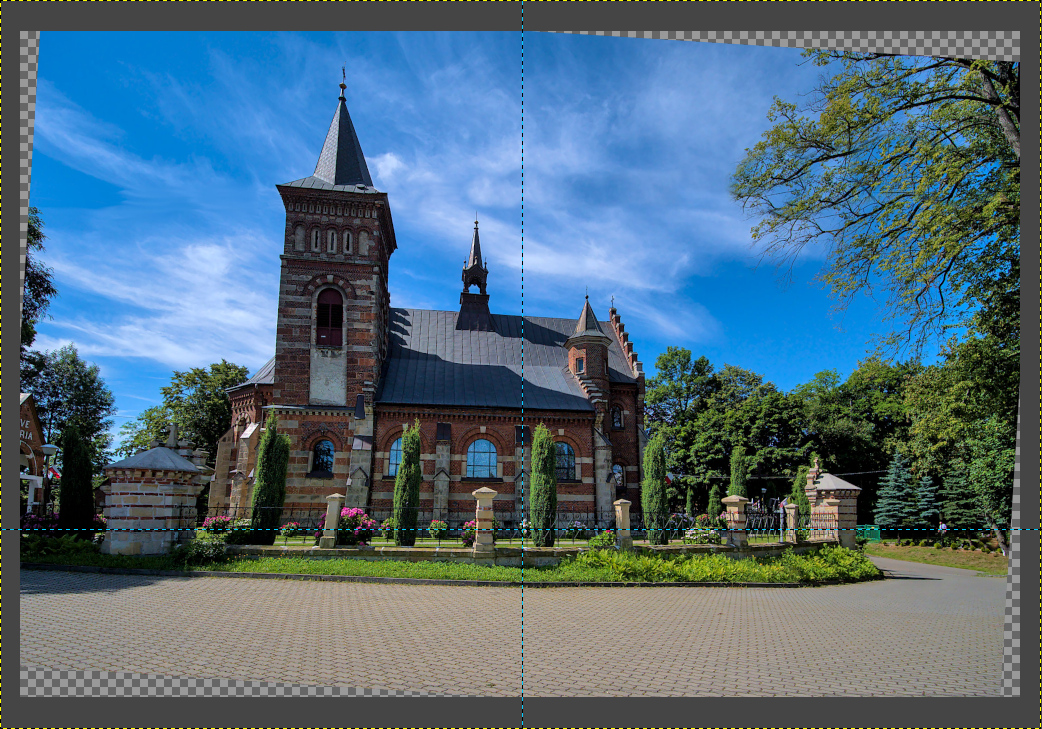Screen dimensions: 1042x729
Task: Click the transparent checkerboard area at top left
Action: [29, 100]
